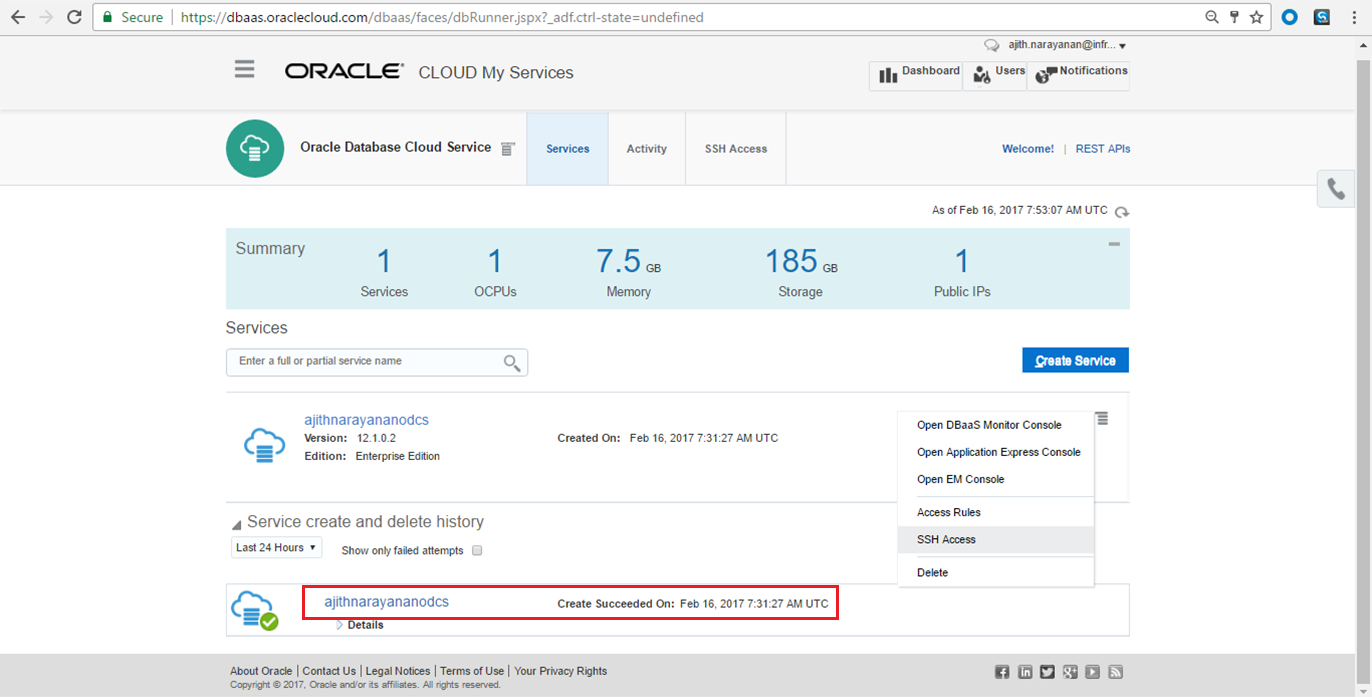The height and width of the screenshot is (697, 1372).
Task: Refresh the As of timestamp
Action: pos(1122,212)
